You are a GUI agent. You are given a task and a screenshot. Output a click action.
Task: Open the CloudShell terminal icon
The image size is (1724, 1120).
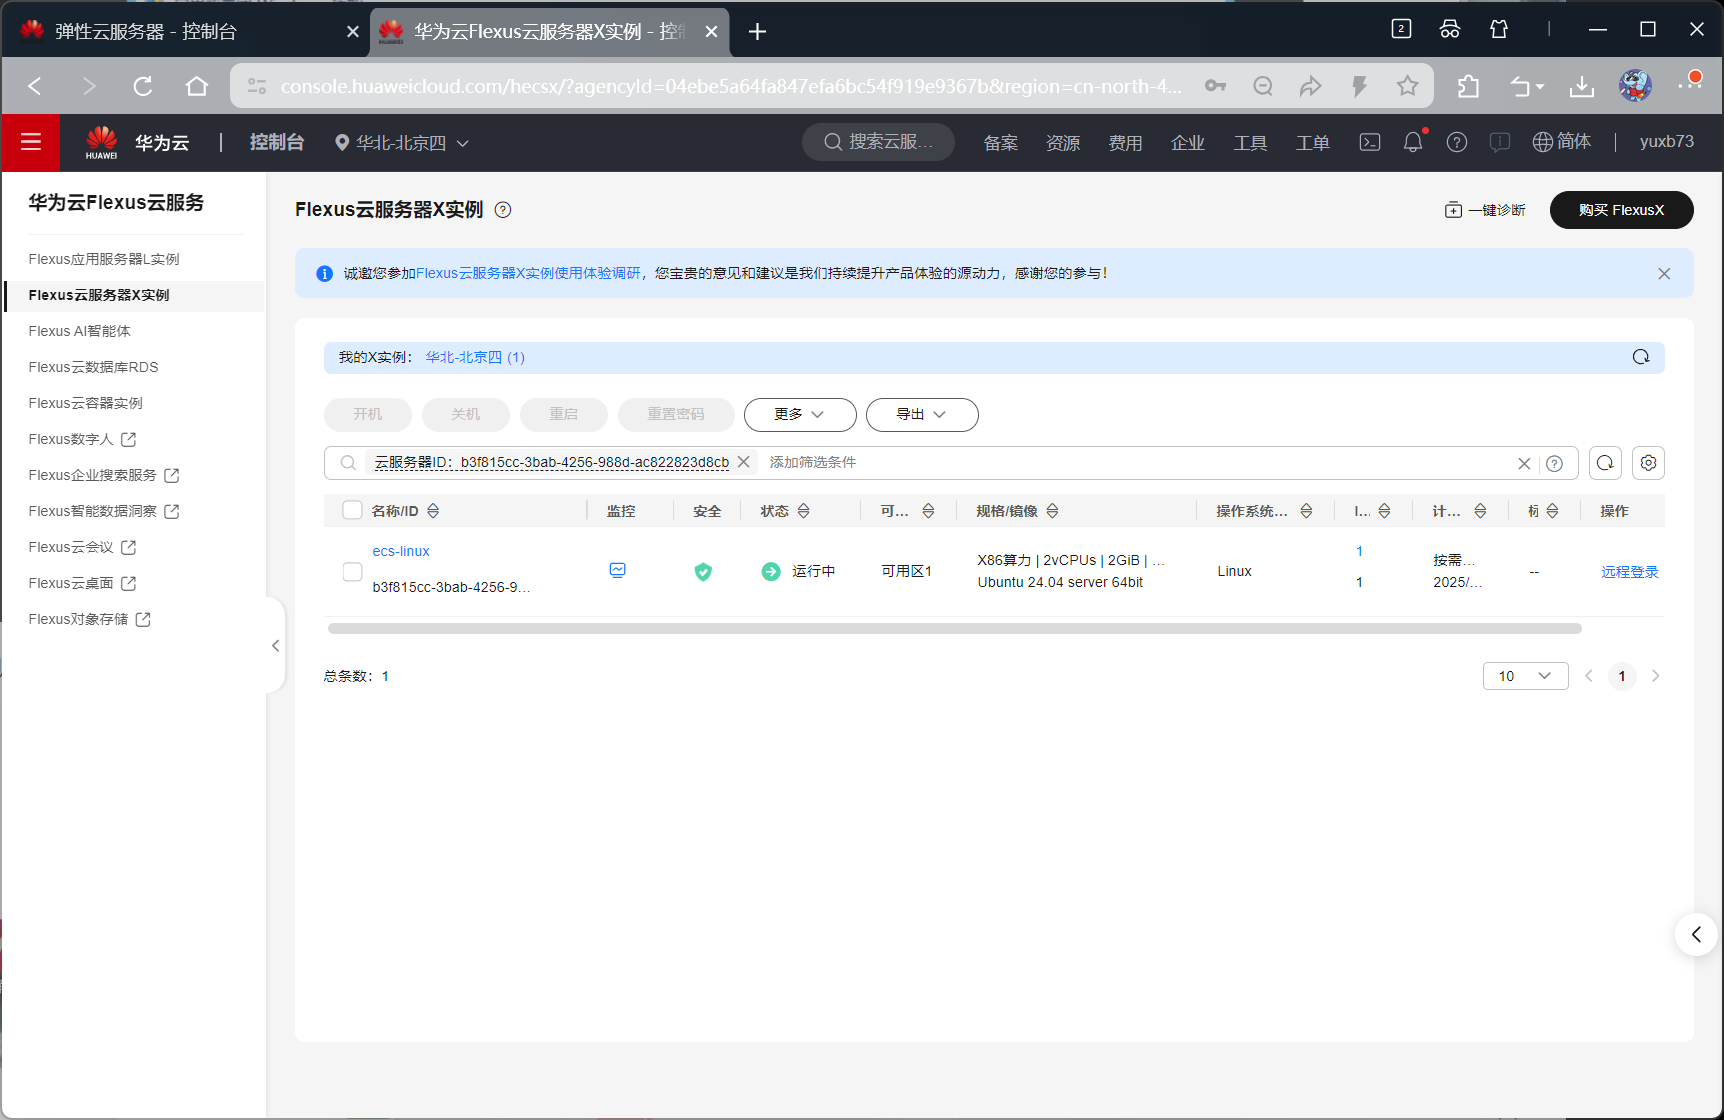(x=1370, y=142)
